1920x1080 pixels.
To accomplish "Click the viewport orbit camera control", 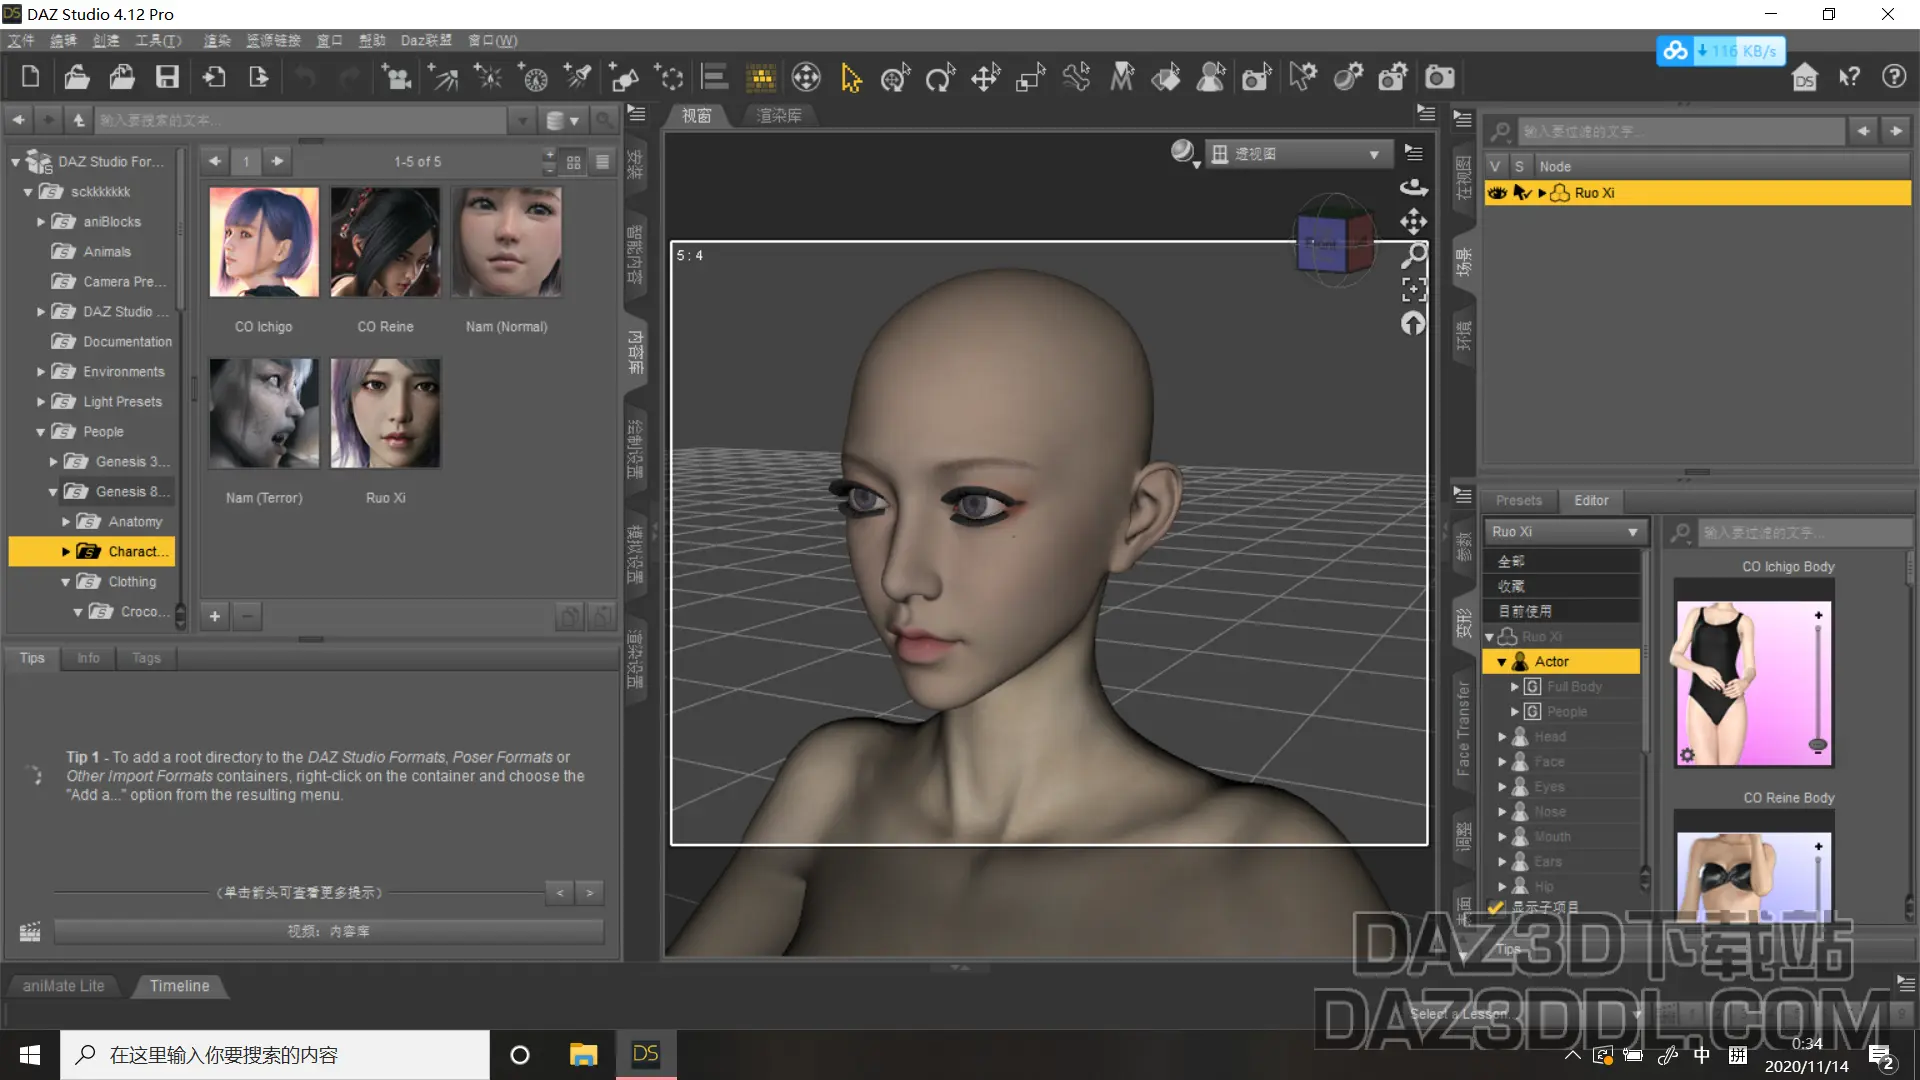I will (1413, 187).
